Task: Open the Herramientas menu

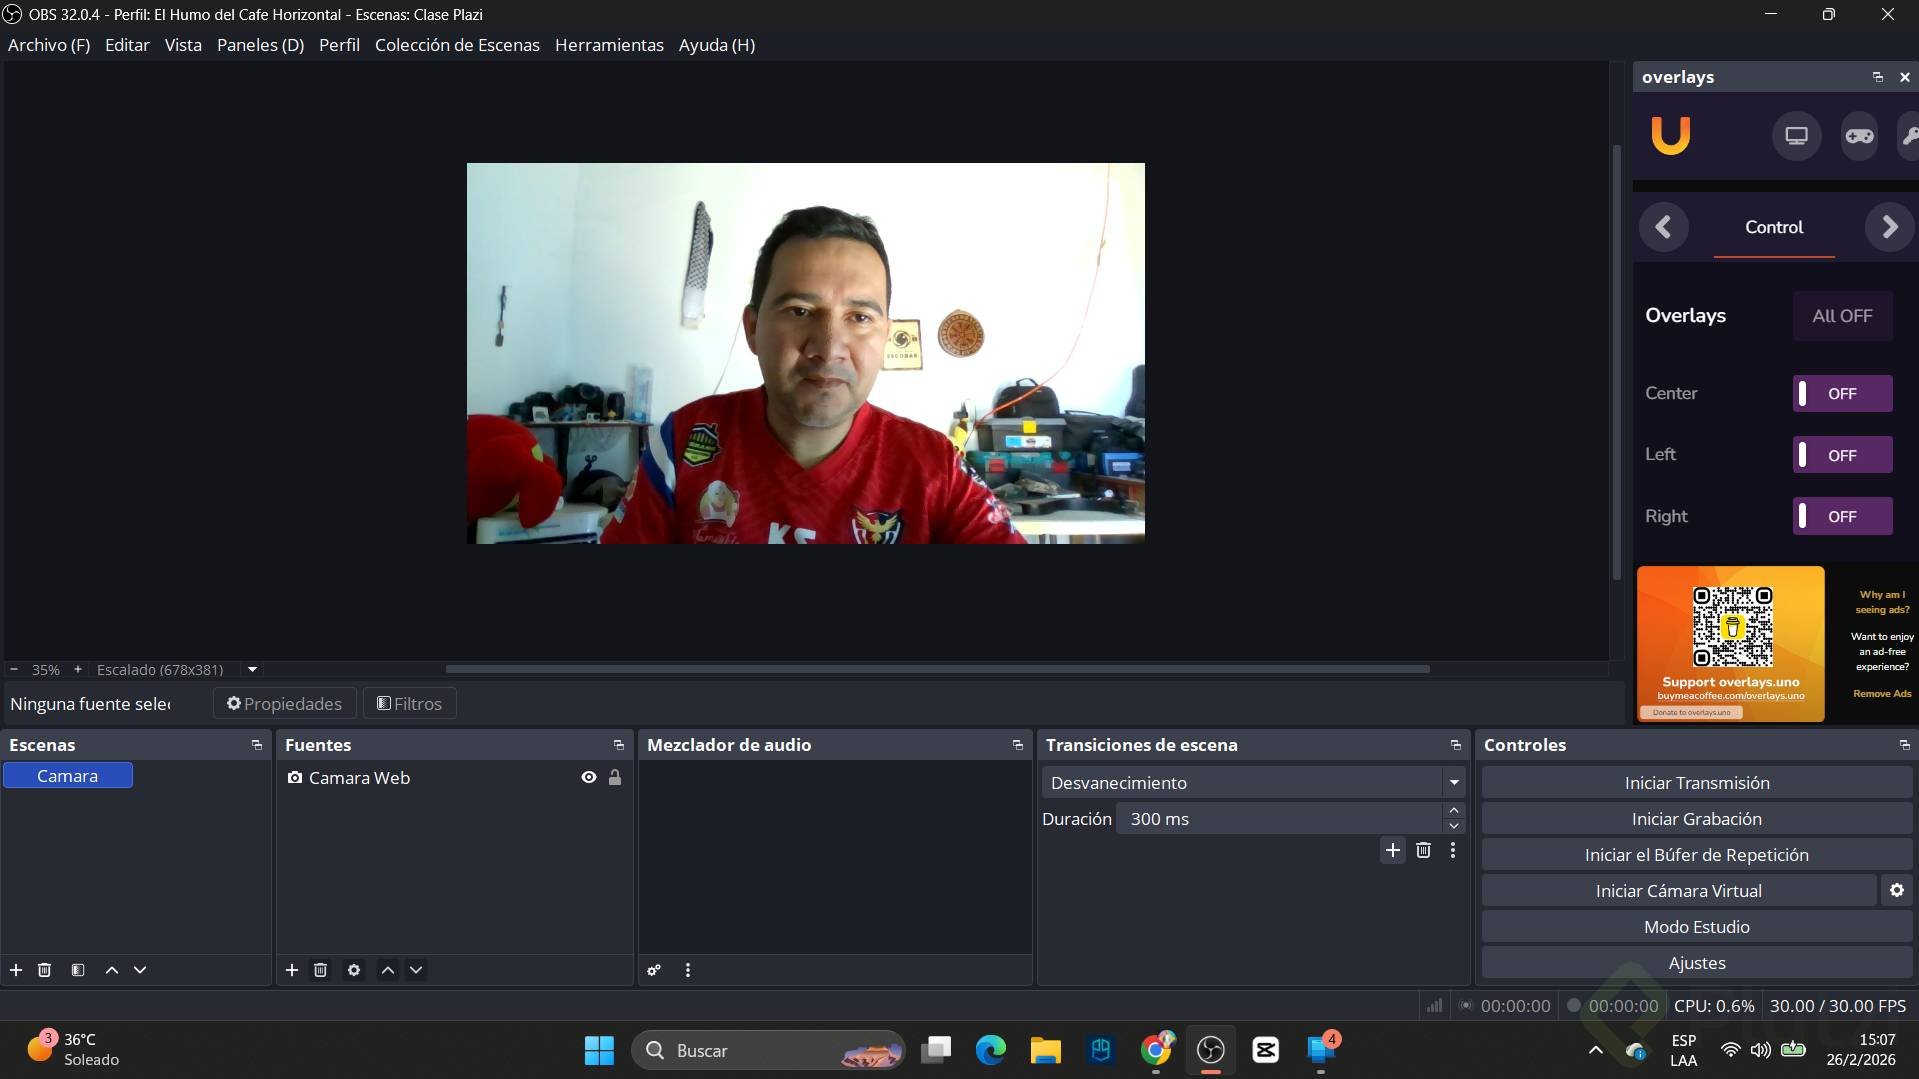Action: 608,45
